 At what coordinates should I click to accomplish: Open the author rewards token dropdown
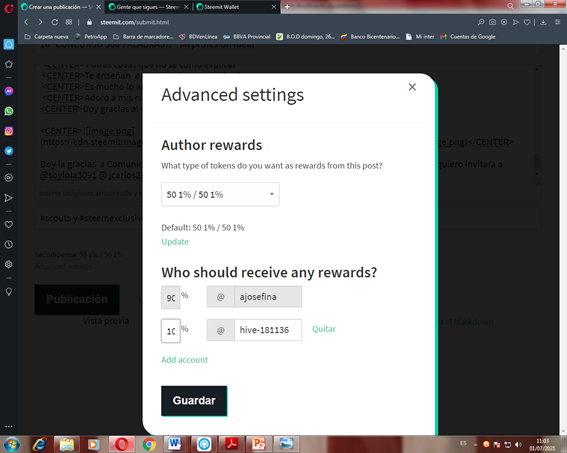[x=220, y=195]
